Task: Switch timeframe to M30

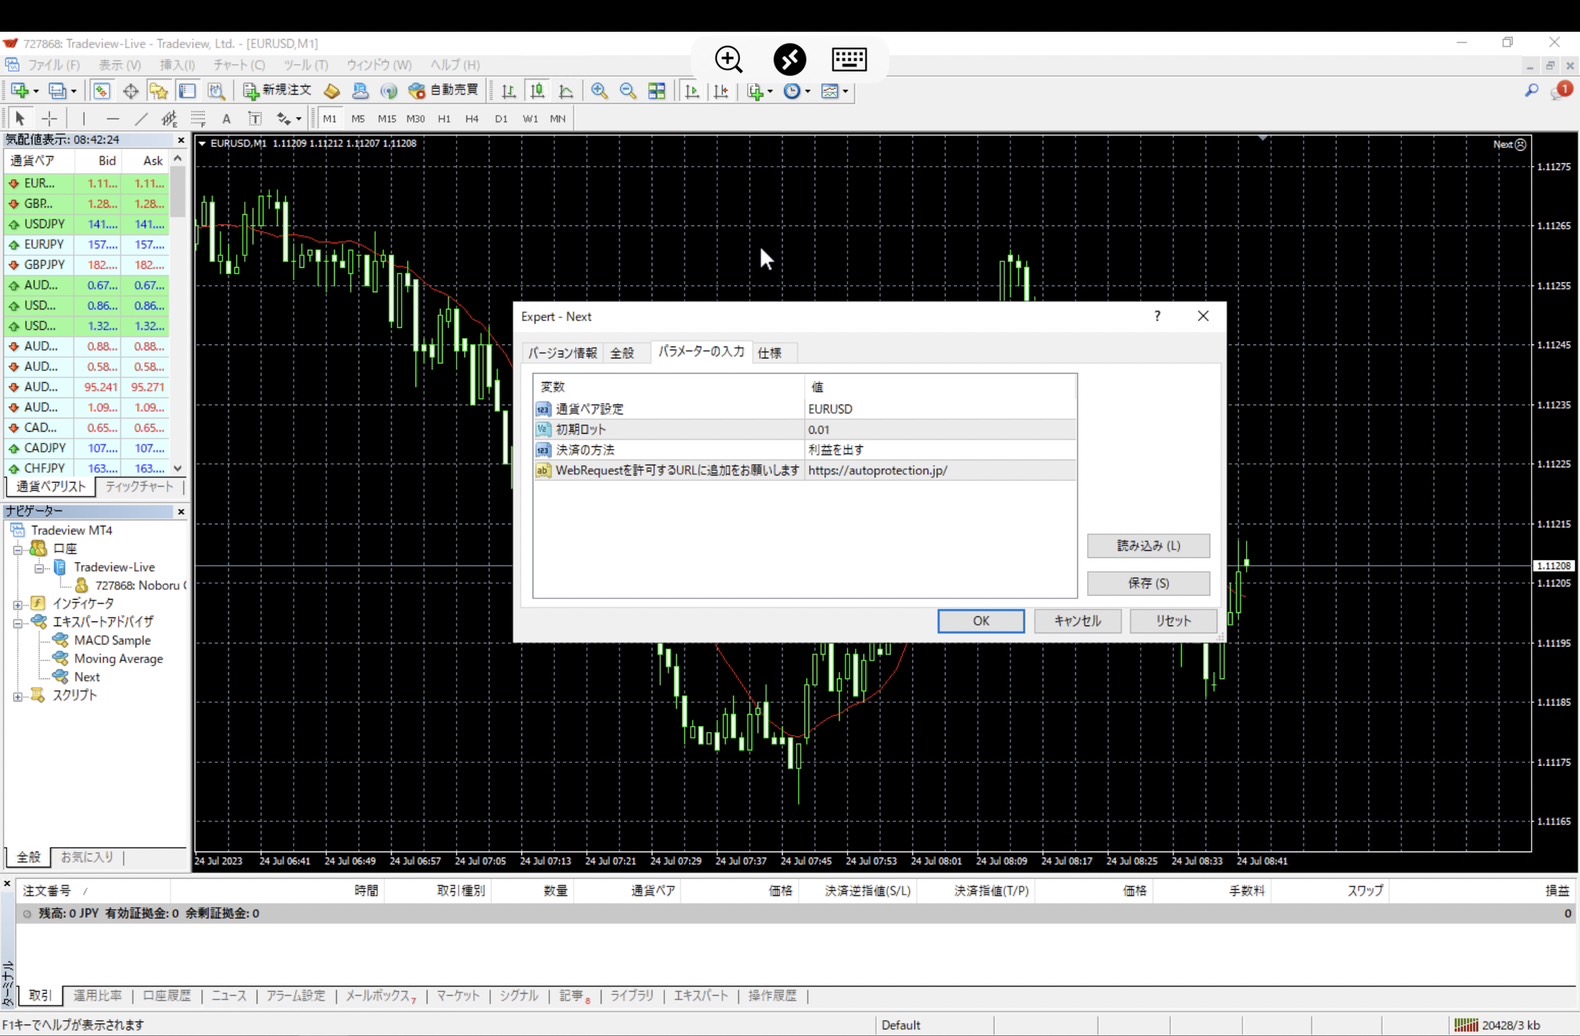Action: coord(415,118)
